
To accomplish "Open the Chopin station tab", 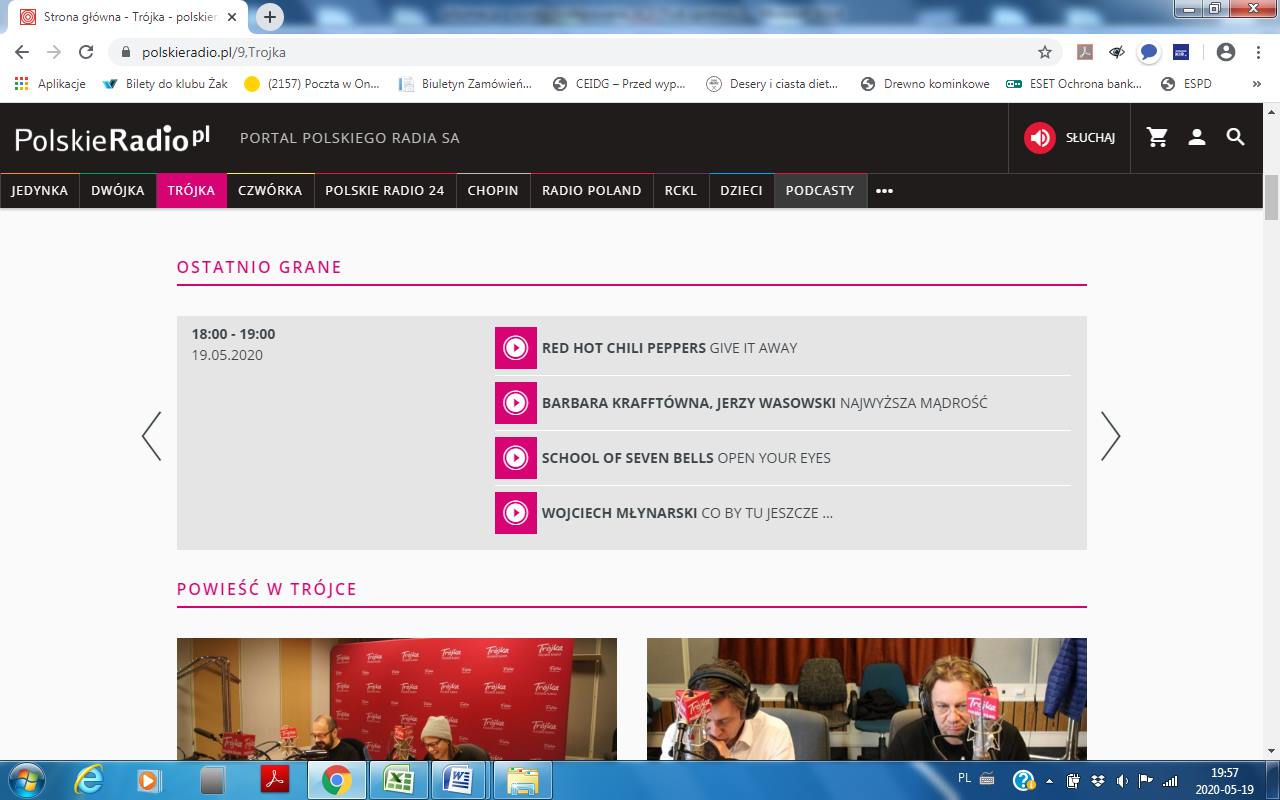I will tap(493, 190).
